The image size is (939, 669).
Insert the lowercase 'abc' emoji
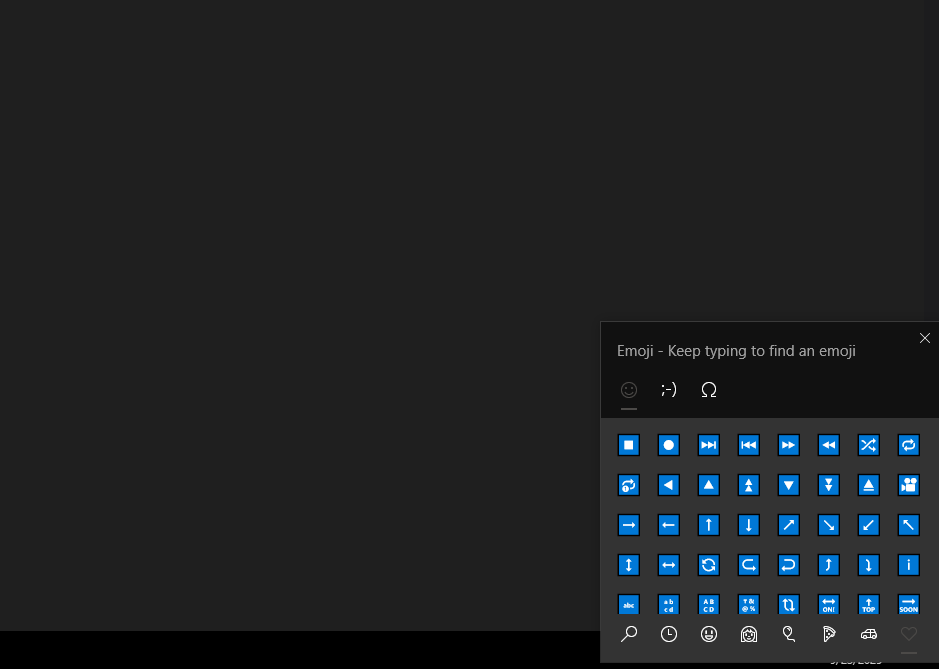tap(628, 604)
